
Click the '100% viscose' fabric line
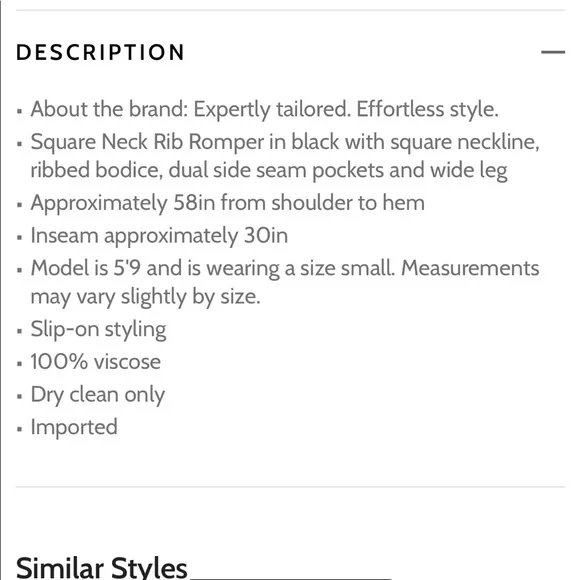click(x=96, y=362)
